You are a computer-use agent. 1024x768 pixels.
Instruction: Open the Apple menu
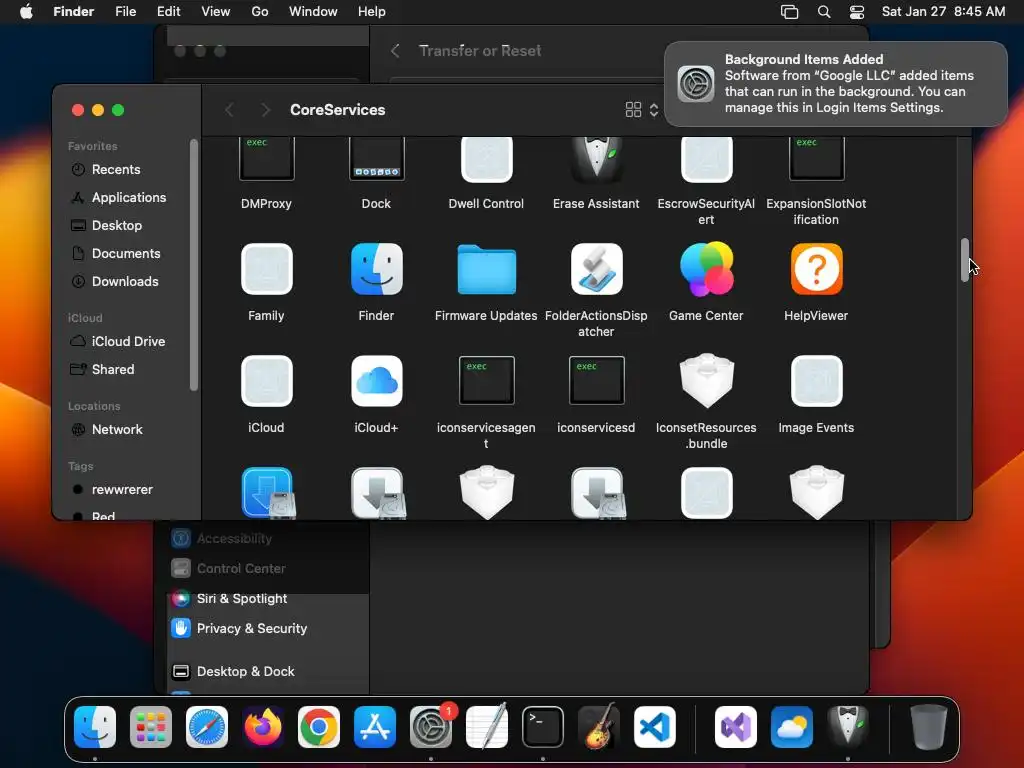pyautogui.click(x=26, y=12)
